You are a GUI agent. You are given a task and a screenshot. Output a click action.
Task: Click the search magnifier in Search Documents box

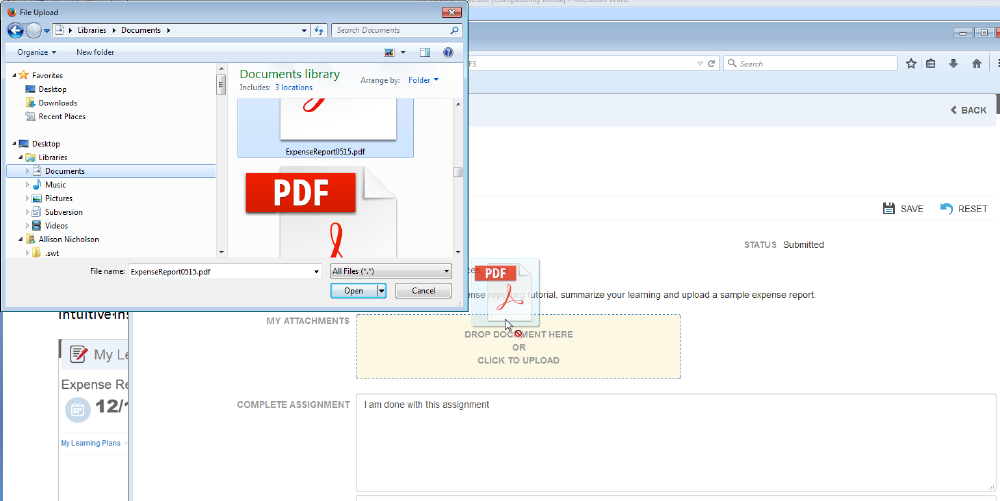click(x=454, y=30)
